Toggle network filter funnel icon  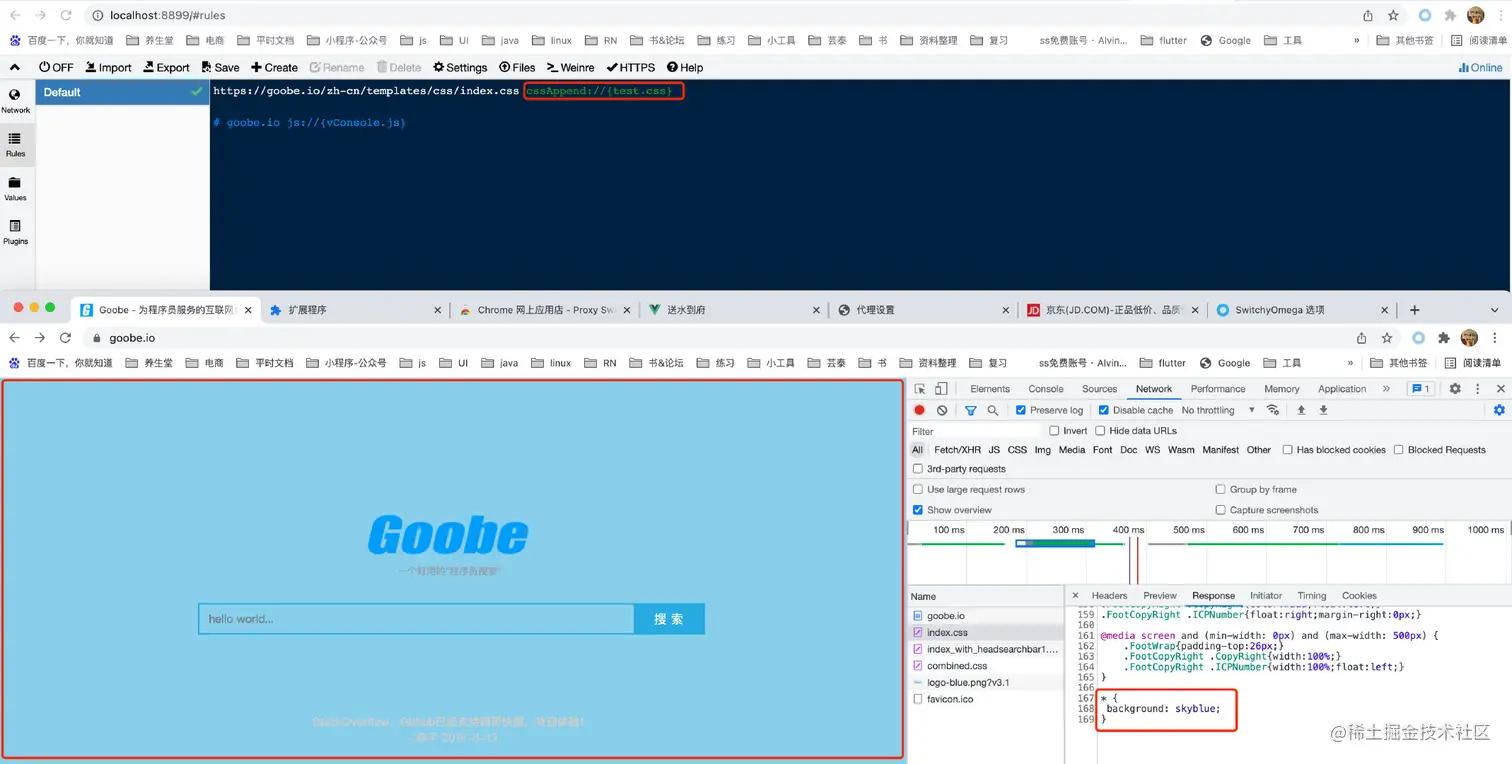click(x=970, y=410)
